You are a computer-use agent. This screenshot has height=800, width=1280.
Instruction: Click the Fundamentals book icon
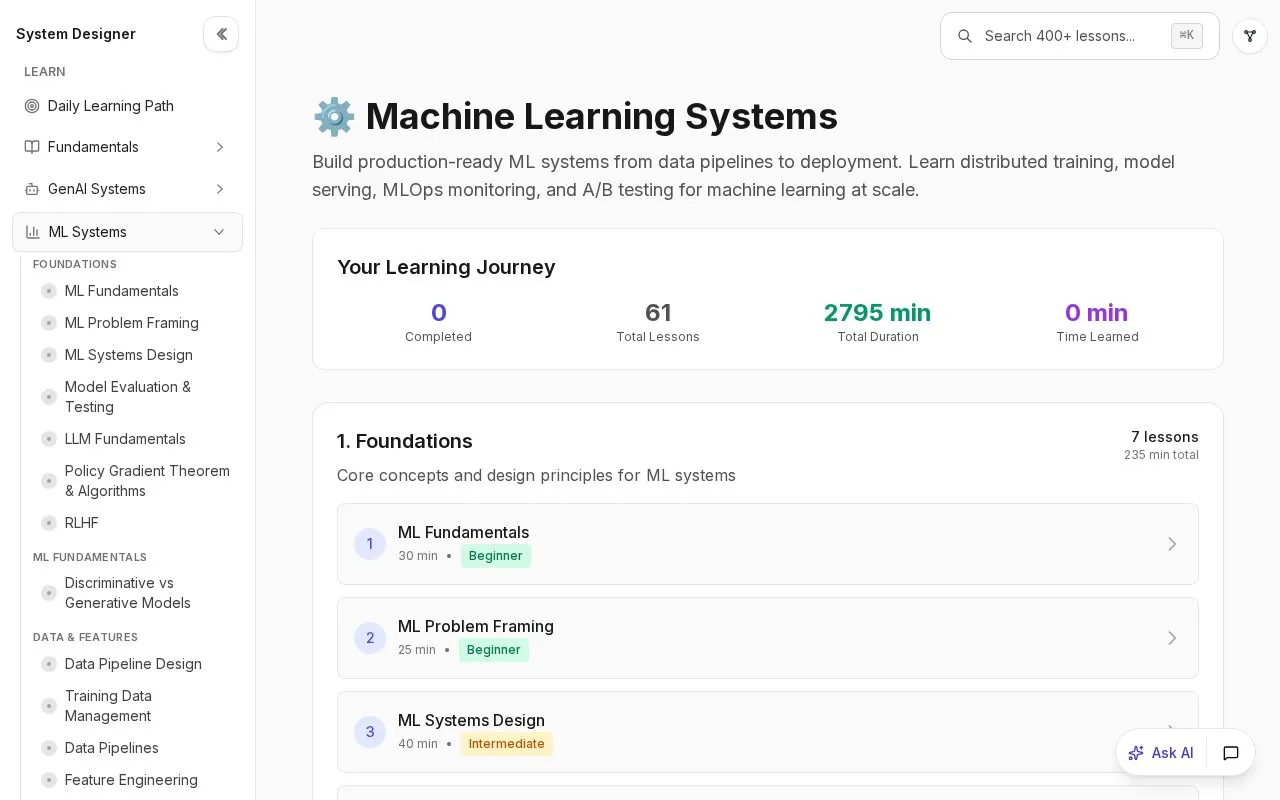(32, 147)
